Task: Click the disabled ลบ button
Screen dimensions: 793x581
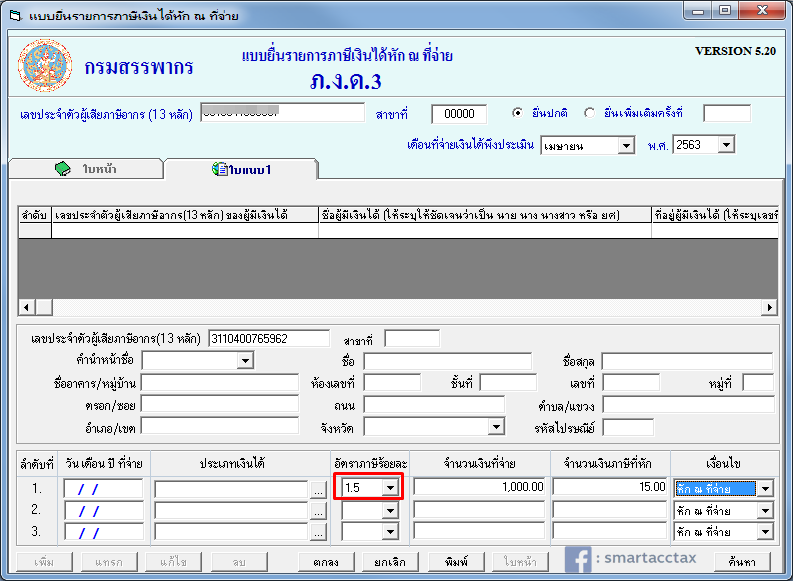Action: pos(239,562)
